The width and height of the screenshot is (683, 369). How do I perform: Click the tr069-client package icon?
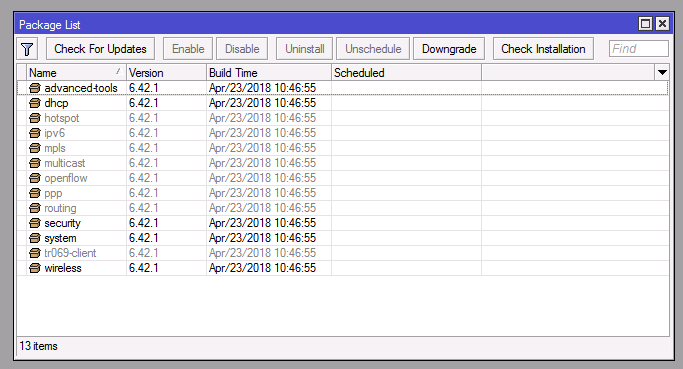[35, 253]
